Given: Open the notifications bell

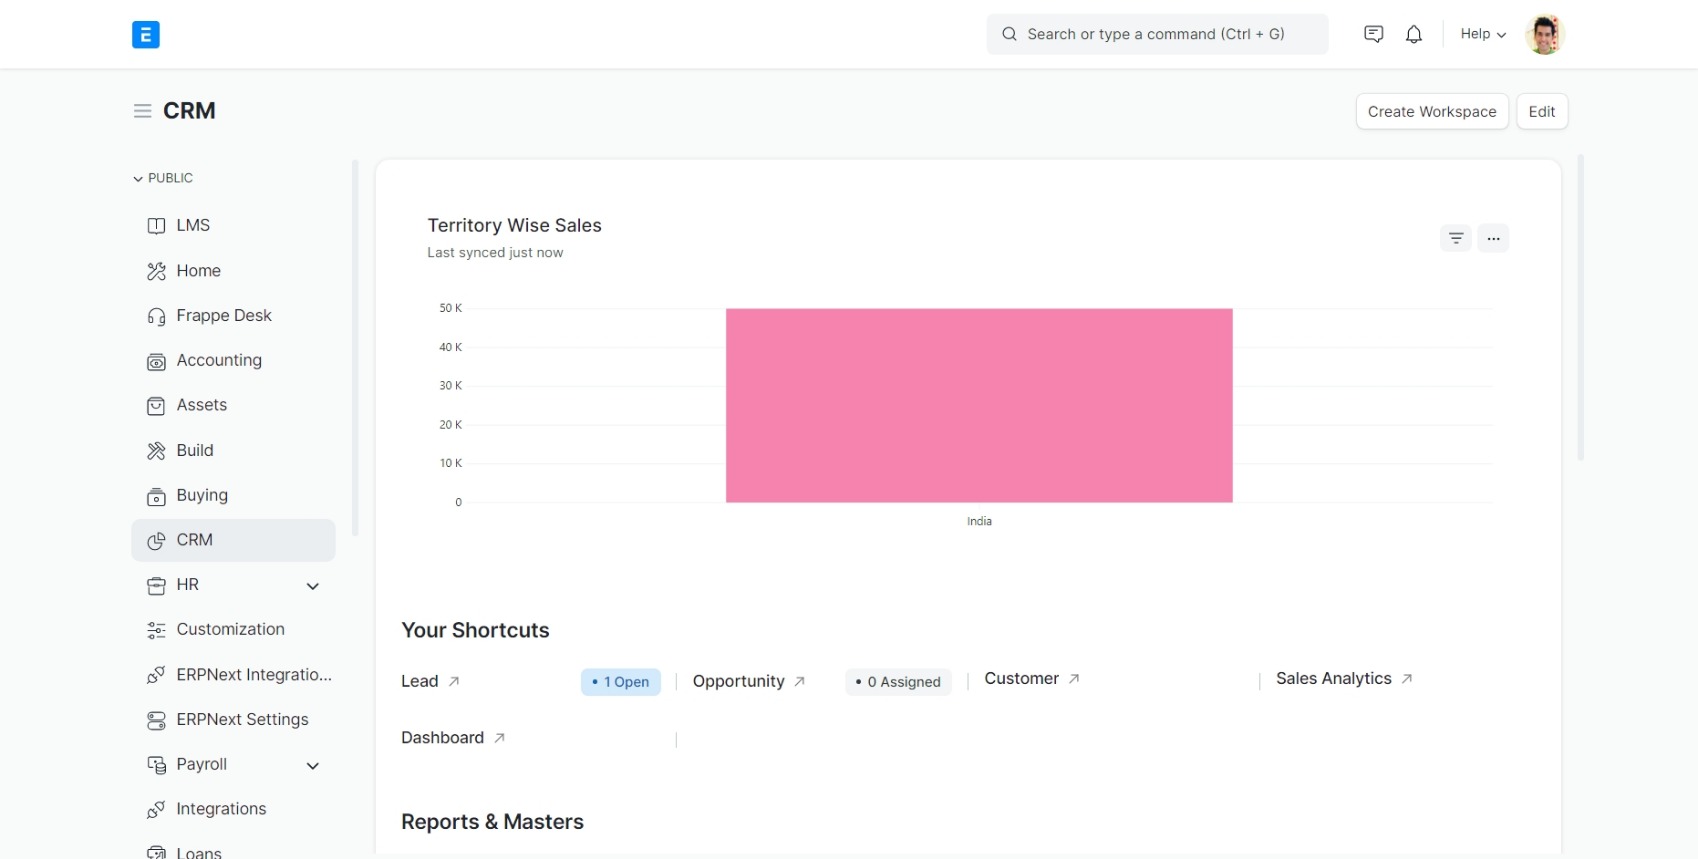Looking at the screenshot, I should pyautogui.click(x=1414, y=34).
